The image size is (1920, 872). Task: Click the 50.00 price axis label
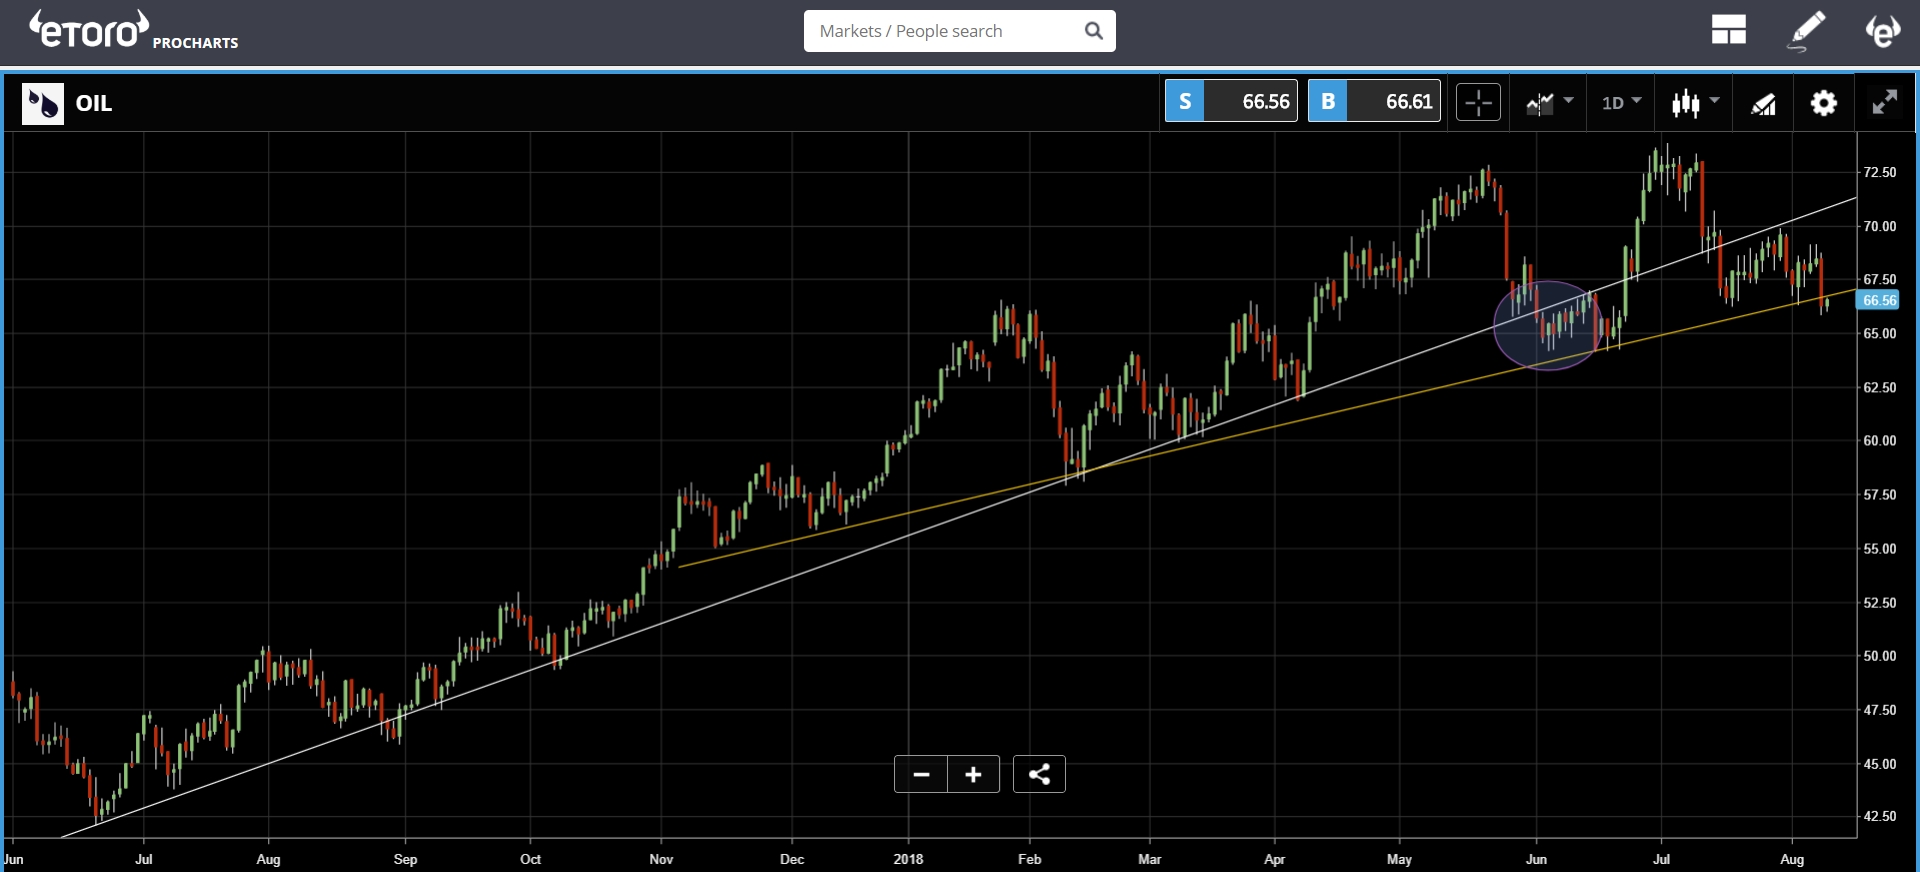pos(1879,656)
